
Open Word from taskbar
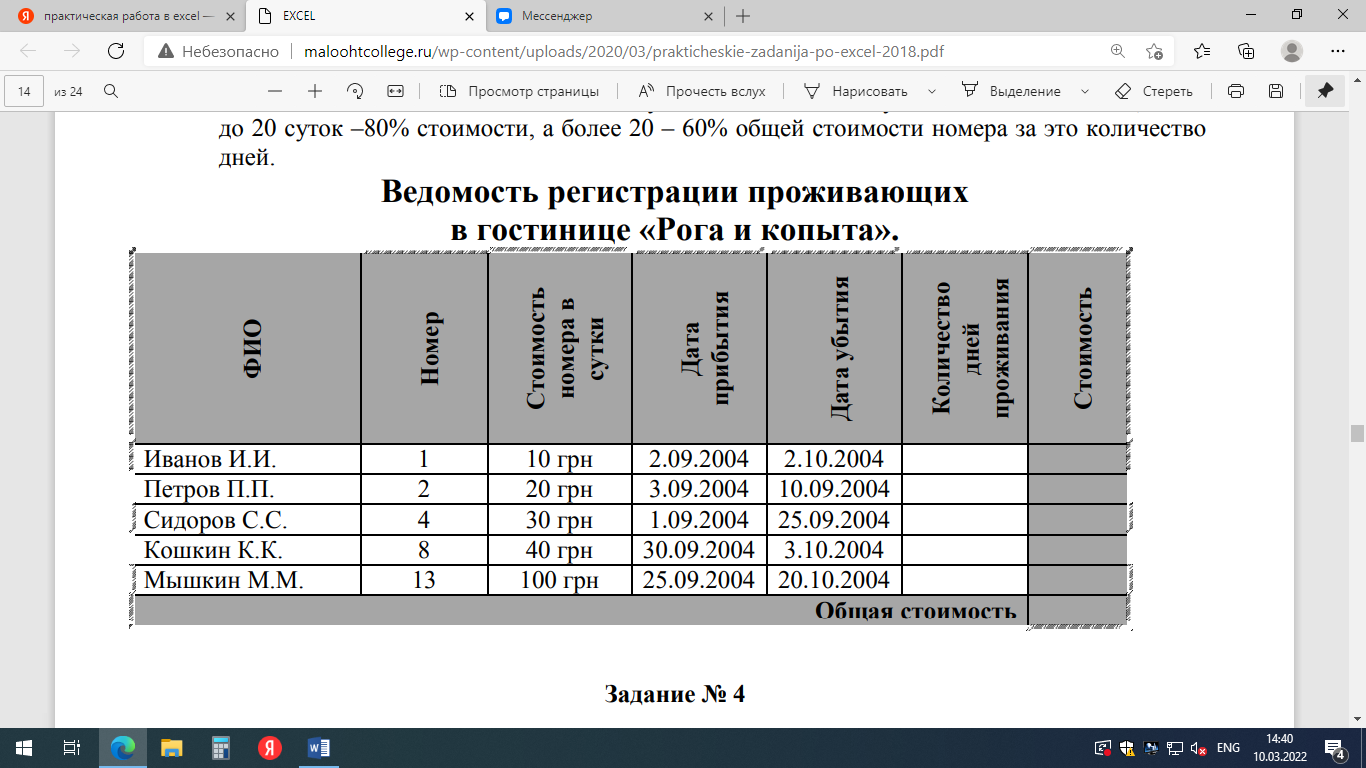click(319, 747)
